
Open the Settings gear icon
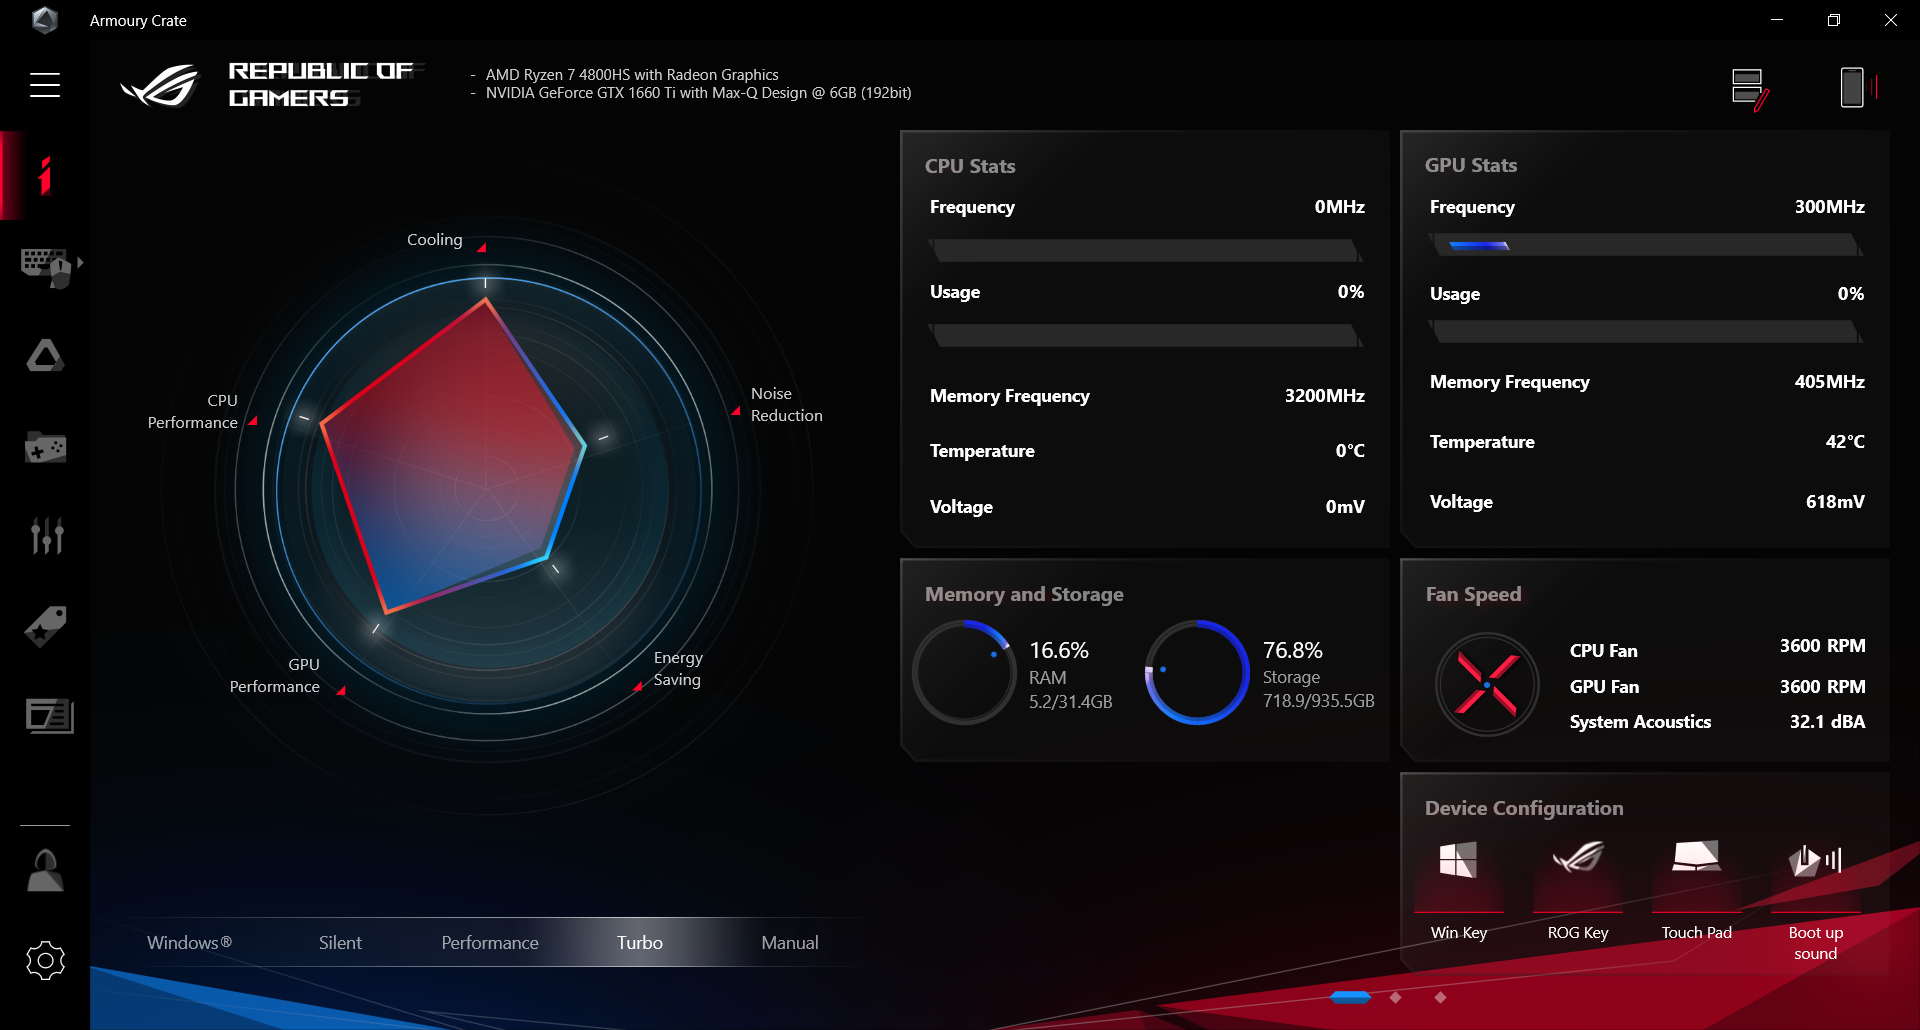(45, 960)
